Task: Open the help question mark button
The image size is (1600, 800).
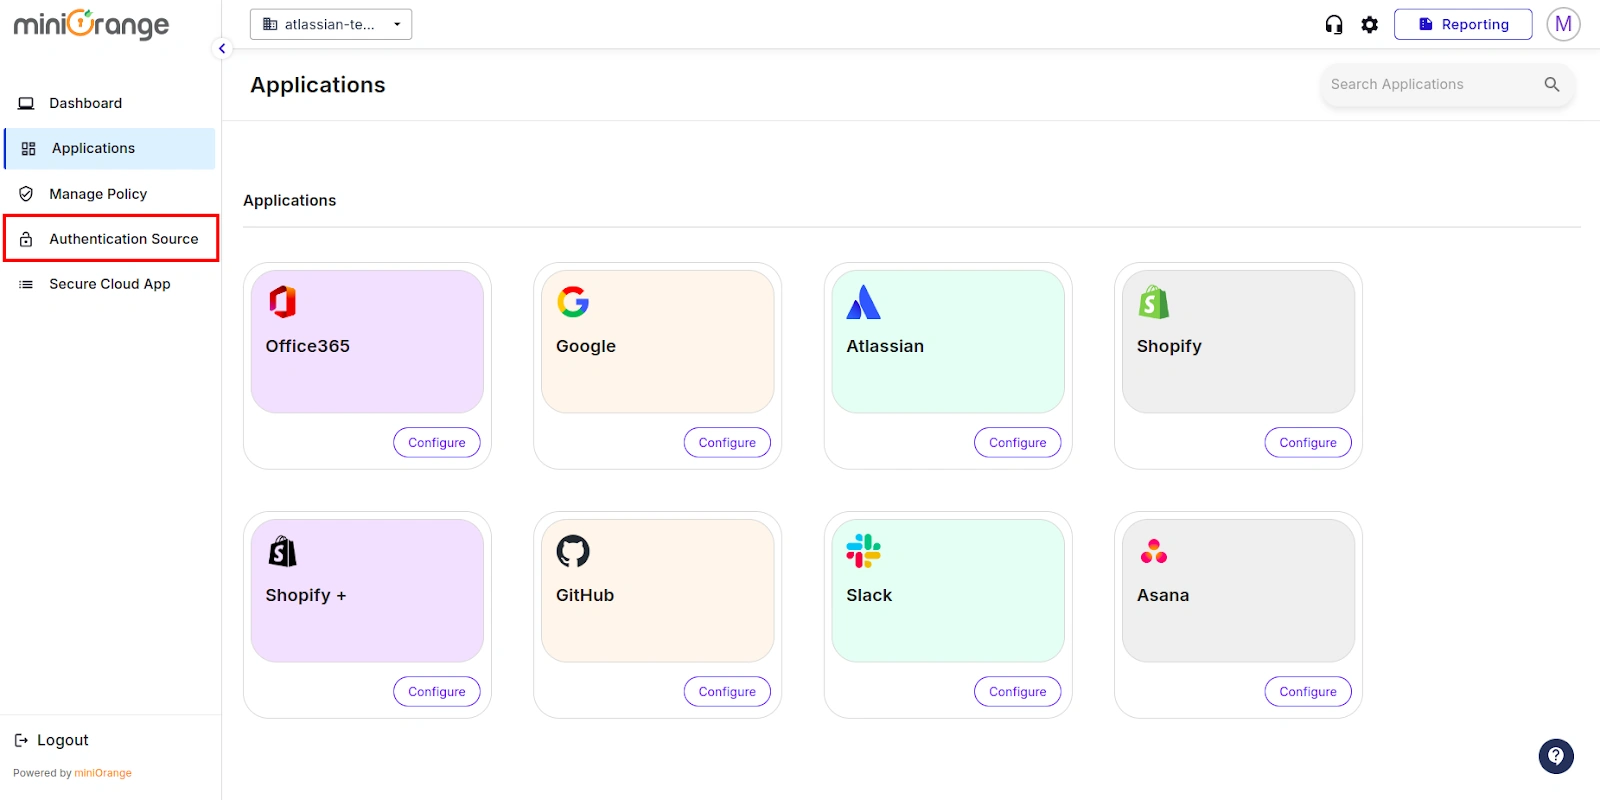Action: click(1556, 756)
